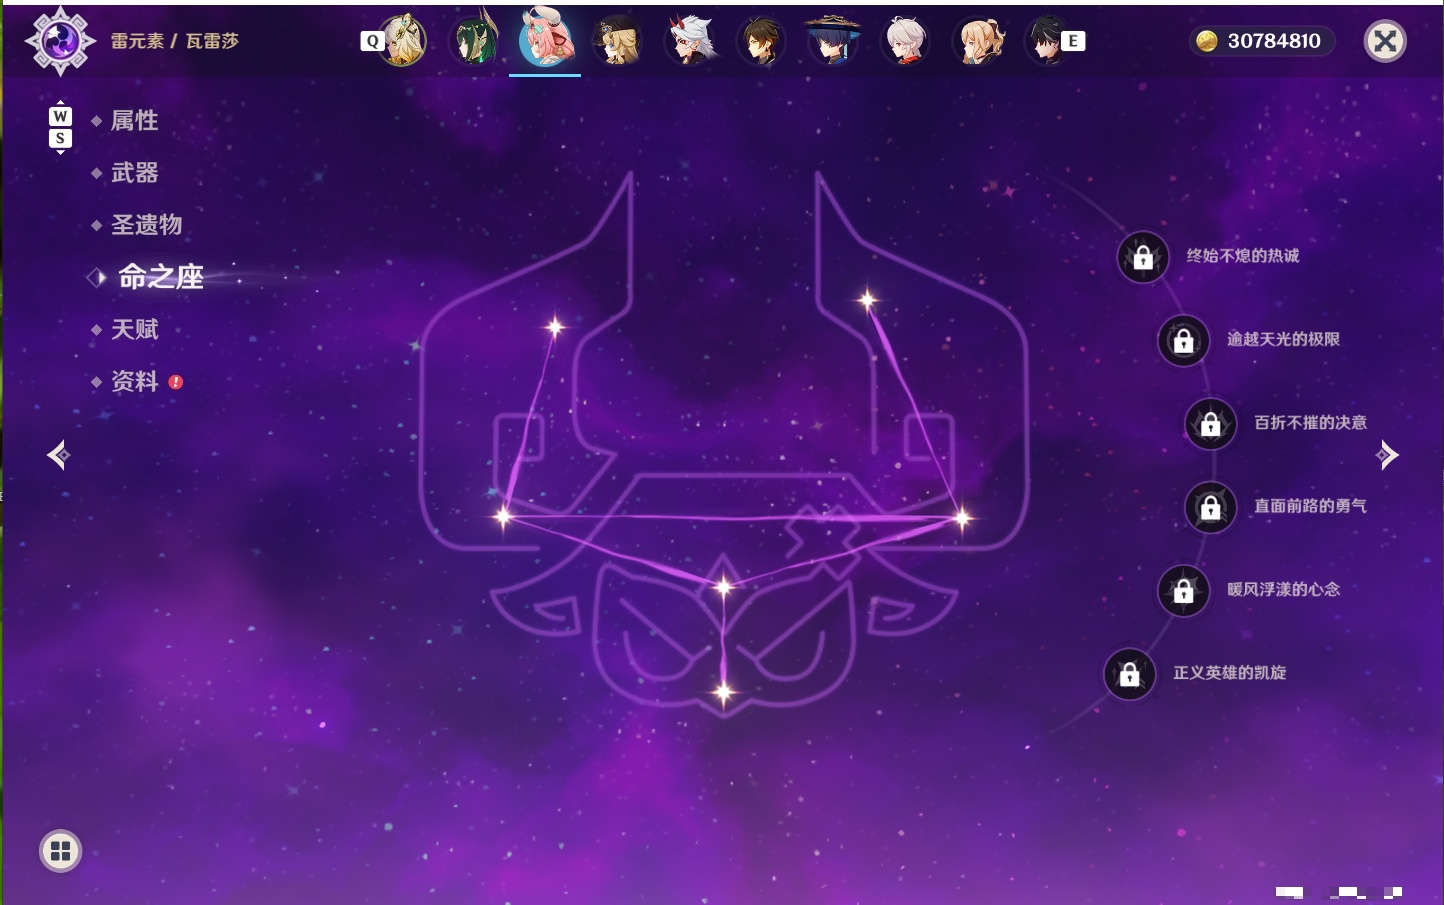The width and height of the screenshot is (1444, 905).
Task: Select the blonde ponytail character avatar
Action: point(979,40)
